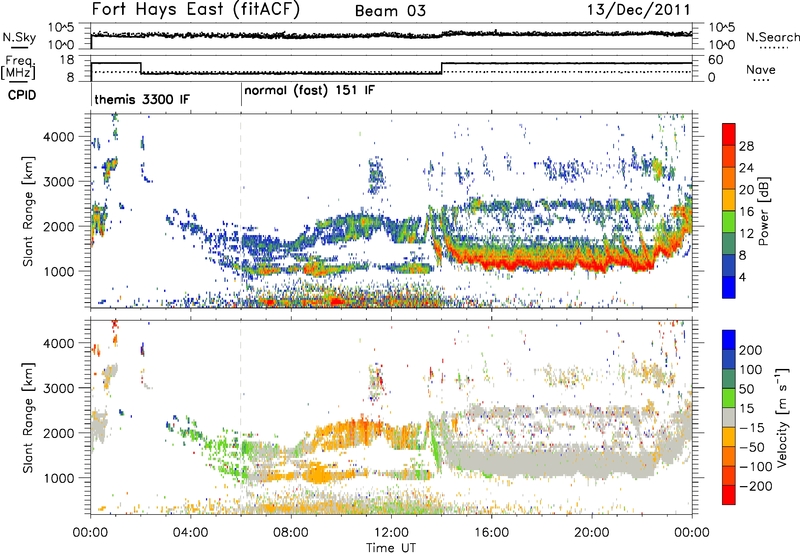The image size is (800, 554).
Task: Click the 'themis 3300 IF' CPID annotation
Action: click(x=142, y=99)
